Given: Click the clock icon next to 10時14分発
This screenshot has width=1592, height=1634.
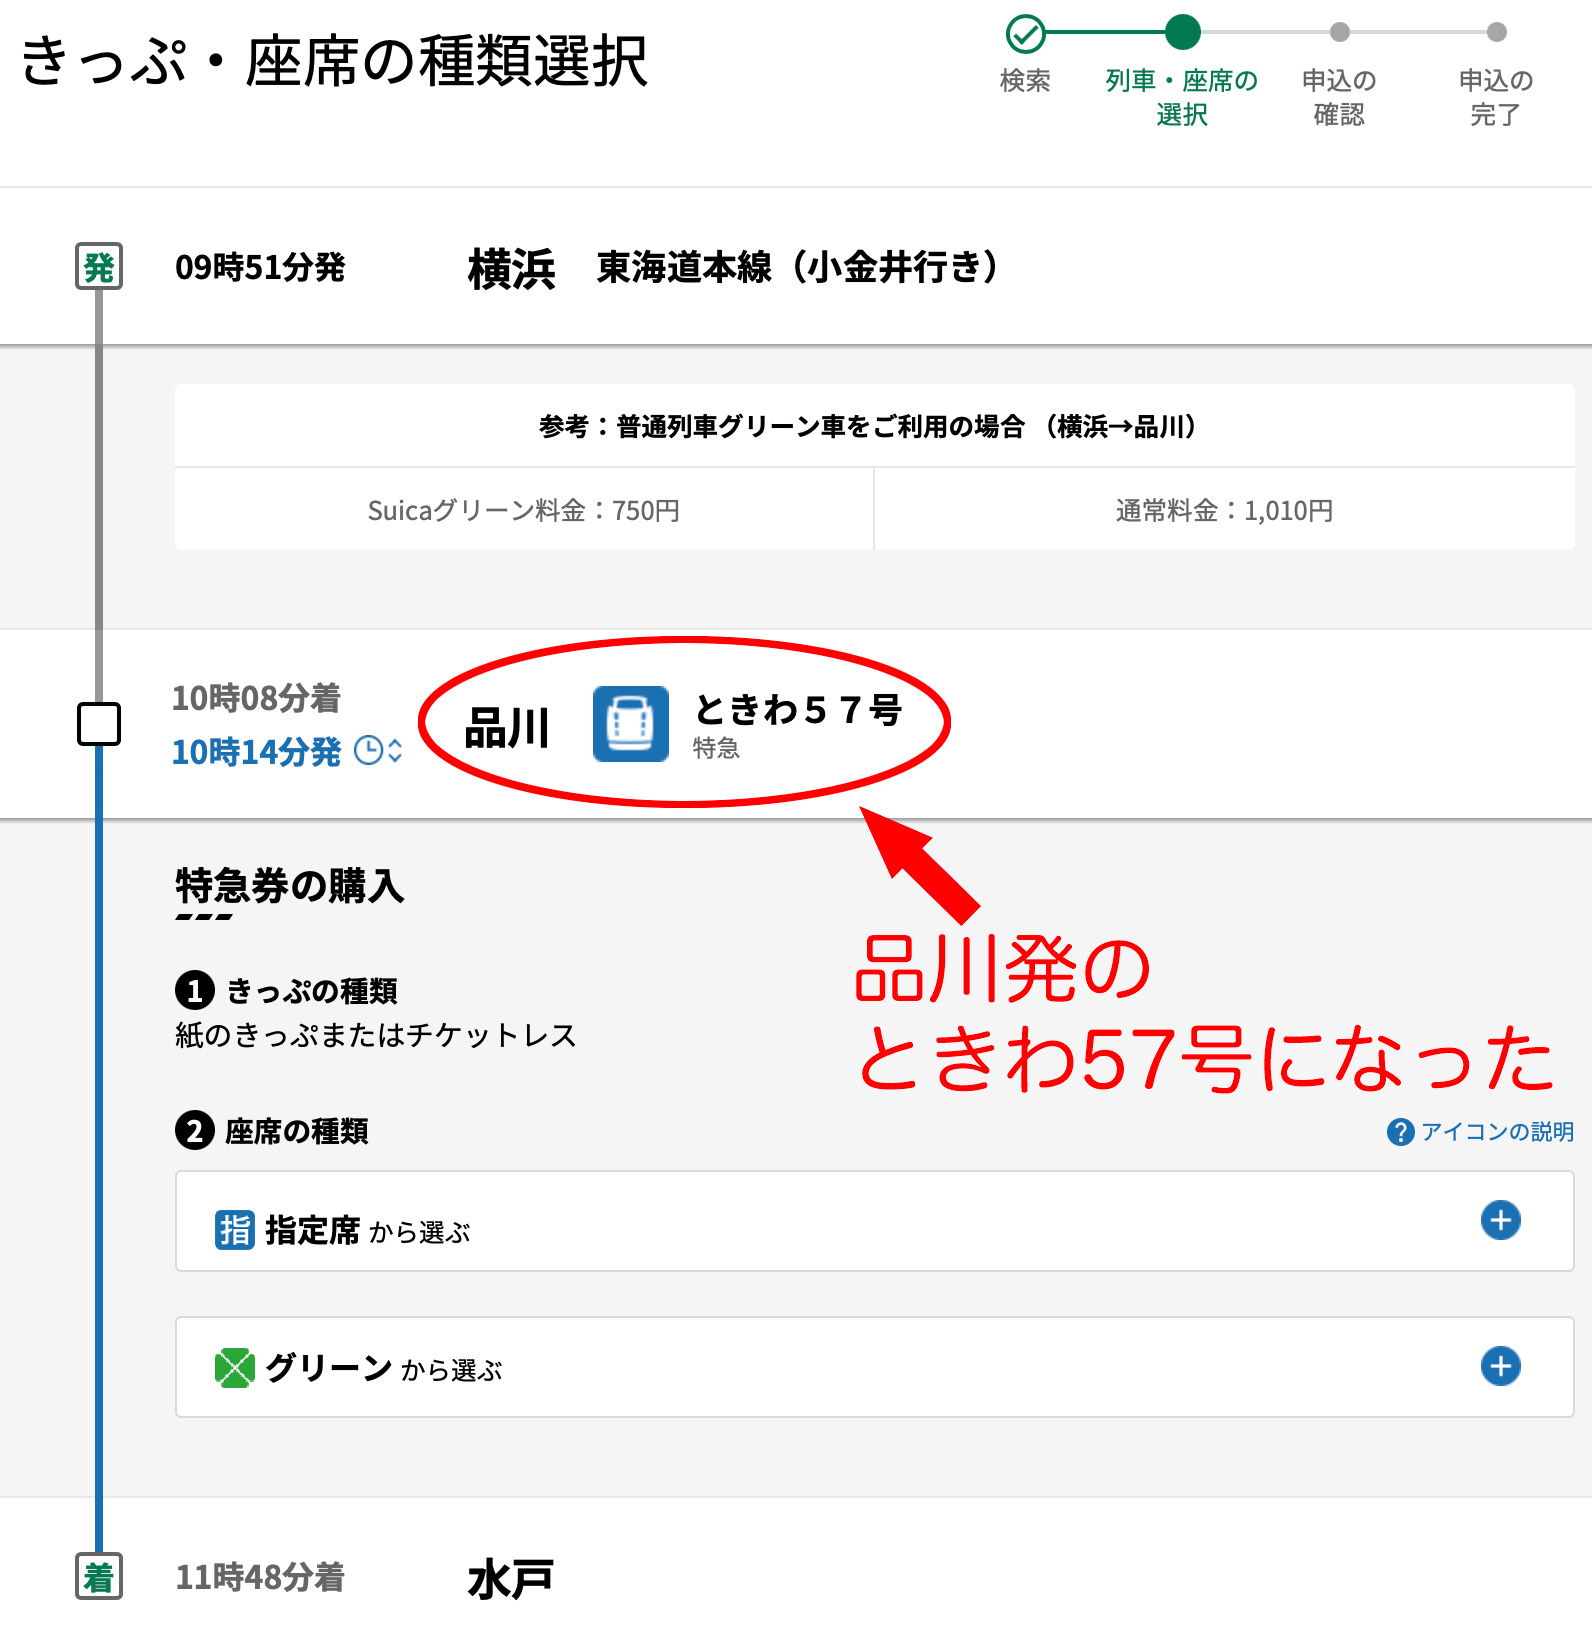Looking at the screenshot, I should click(x=369, y=751).
